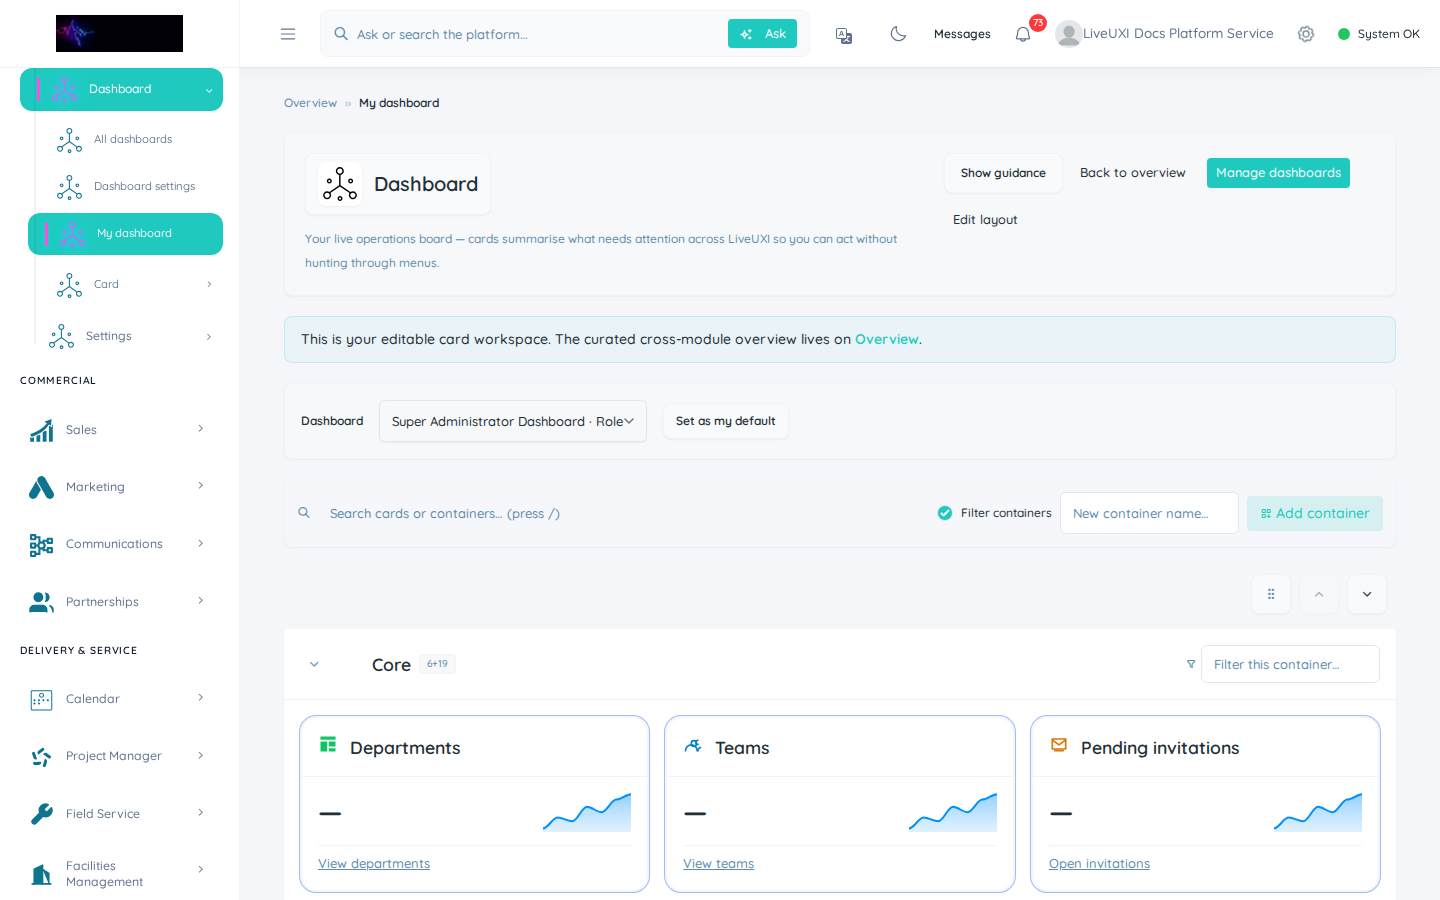Click the Ask button in search bar
This screenshot has height=900, width=1440.
pos(762,34)
